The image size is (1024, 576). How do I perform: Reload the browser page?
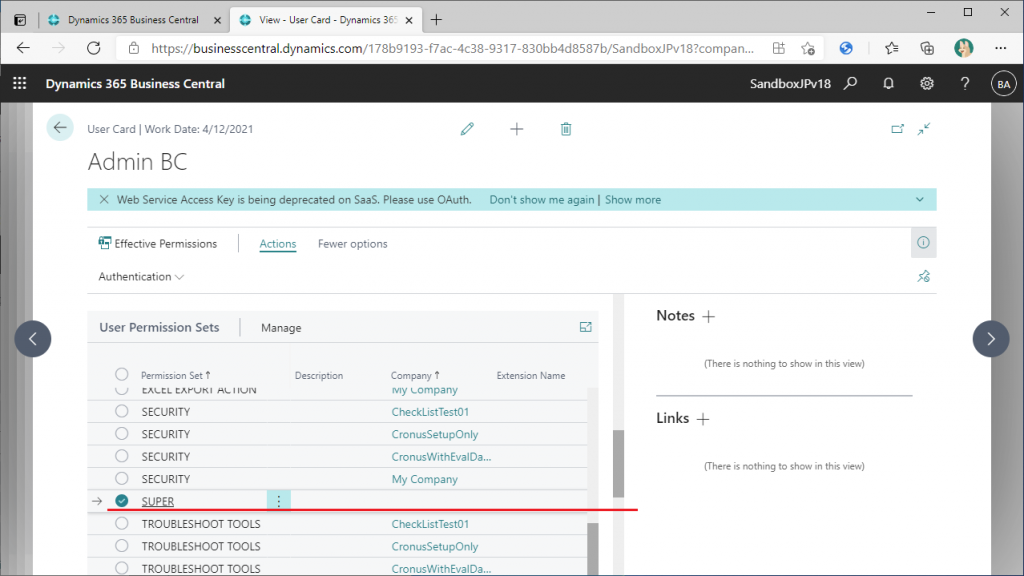94,48
